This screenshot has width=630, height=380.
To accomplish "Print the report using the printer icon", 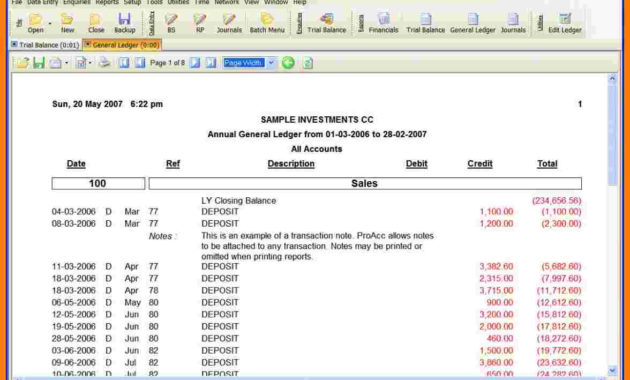I will coord(104,62).
